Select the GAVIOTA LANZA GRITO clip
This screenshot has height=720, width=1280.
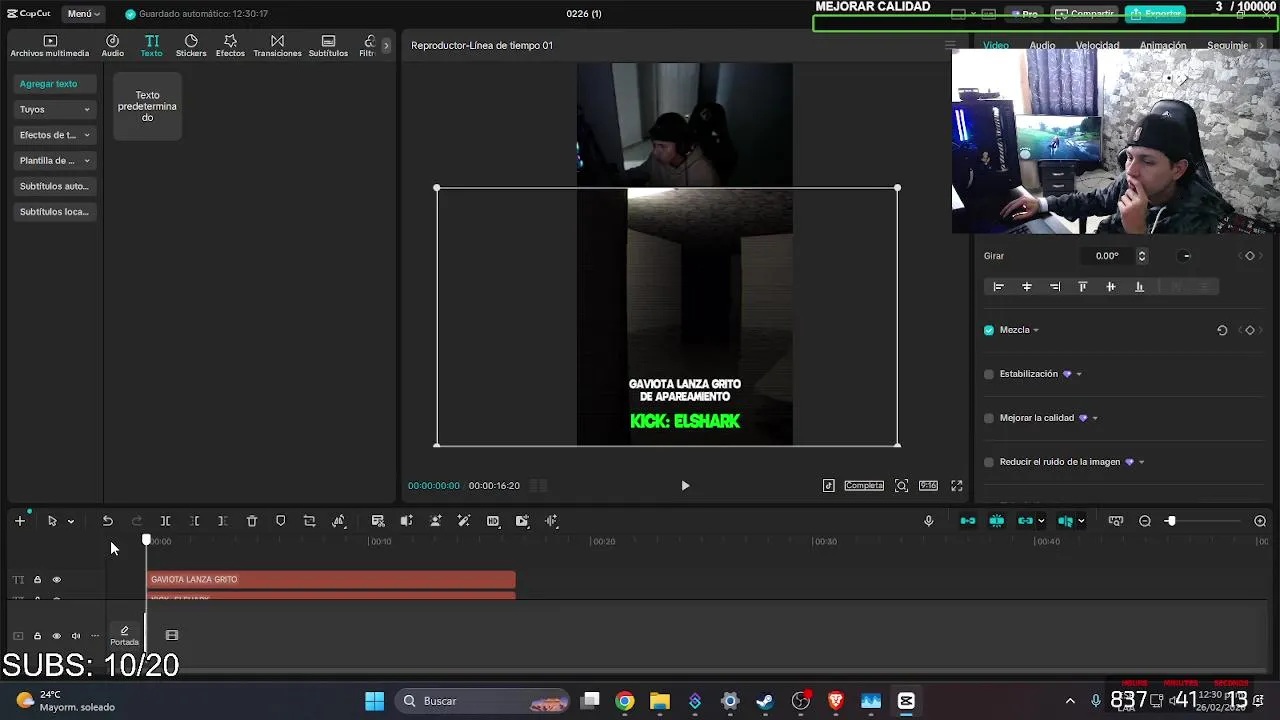click(x=332, y=580)
